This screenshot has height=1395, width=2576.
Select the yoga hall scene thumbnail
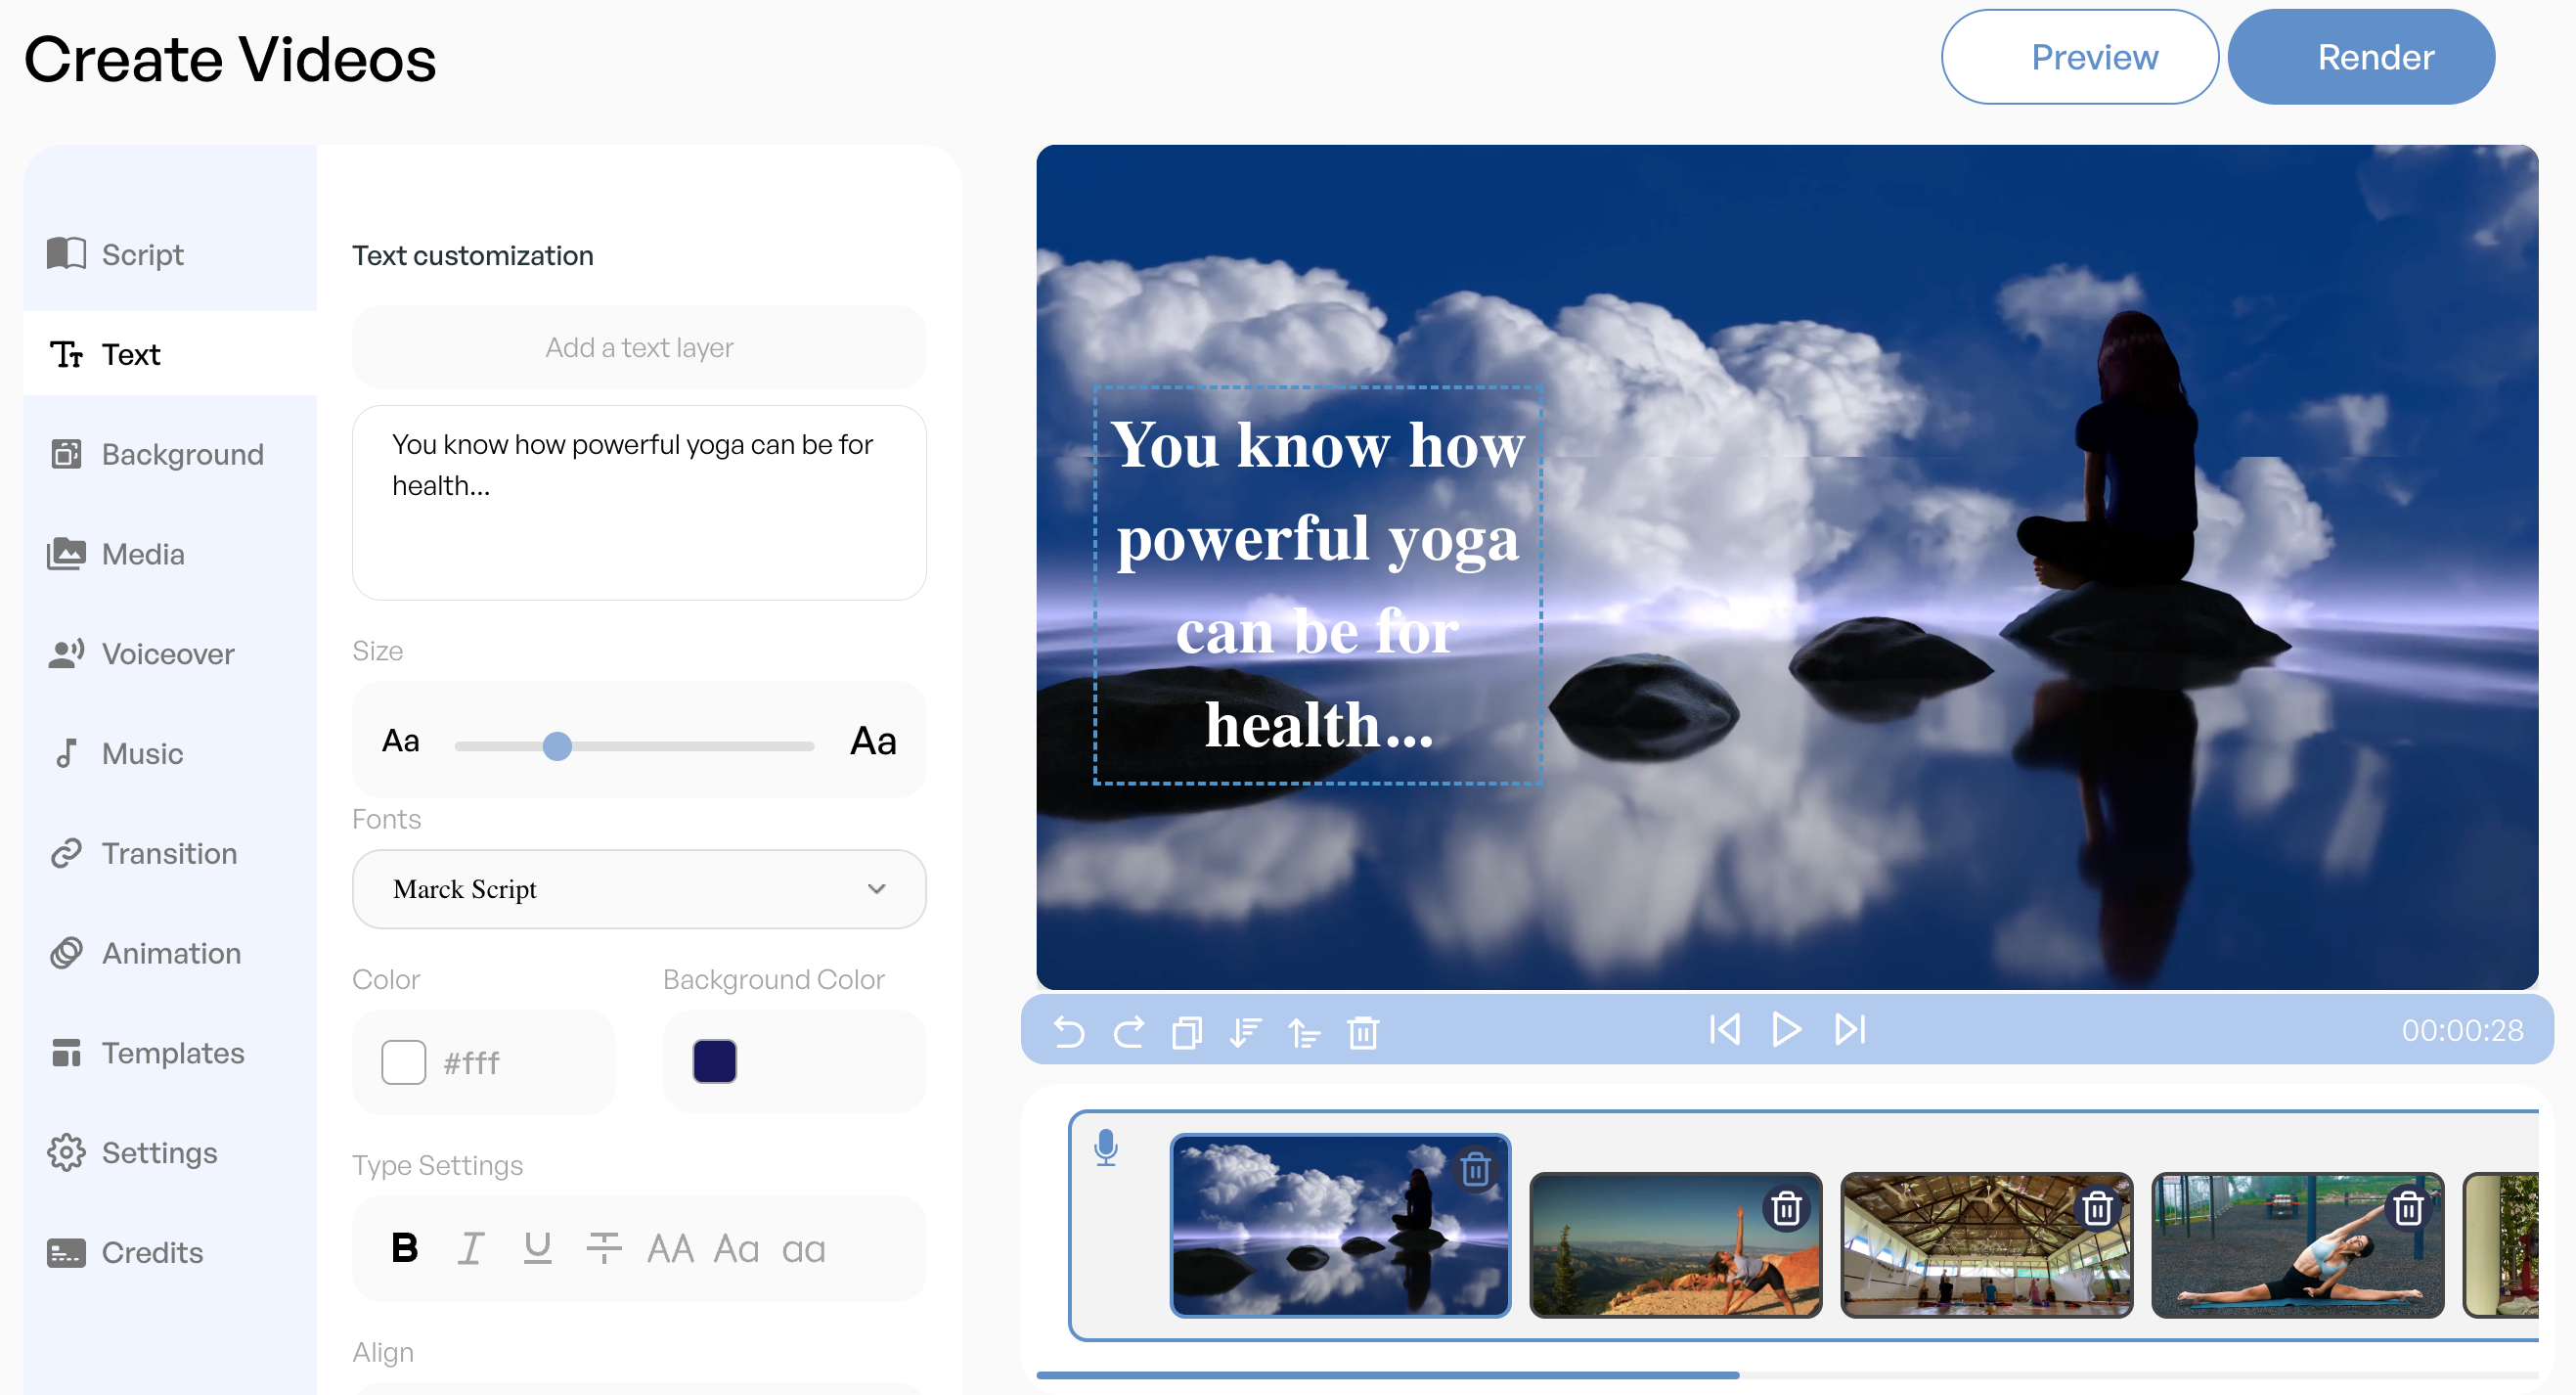pos(1987,1245)
